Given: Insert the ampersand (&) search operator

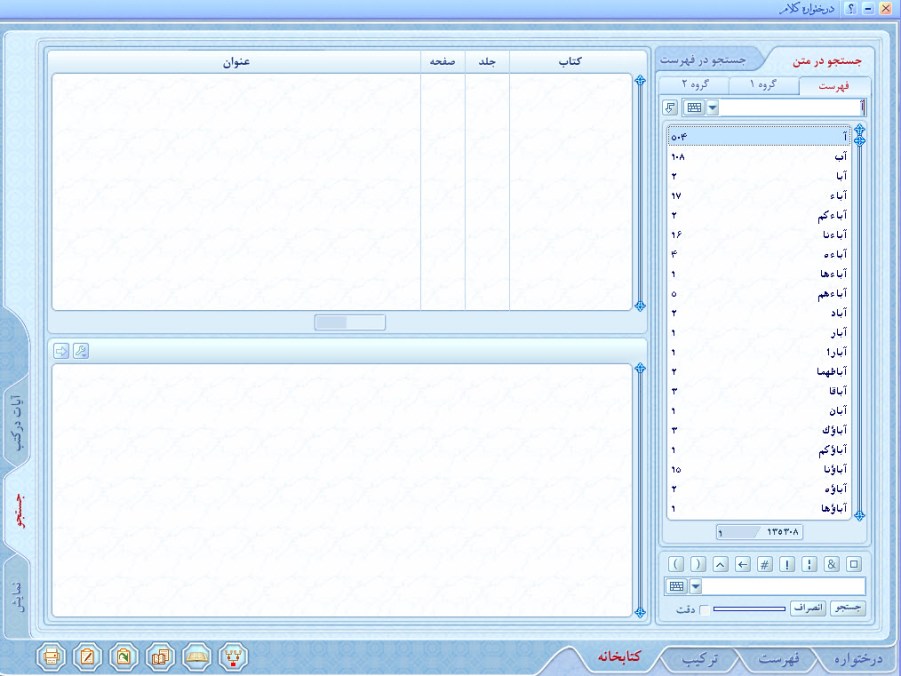Looking at the screenshot, I should click(832, 564).
